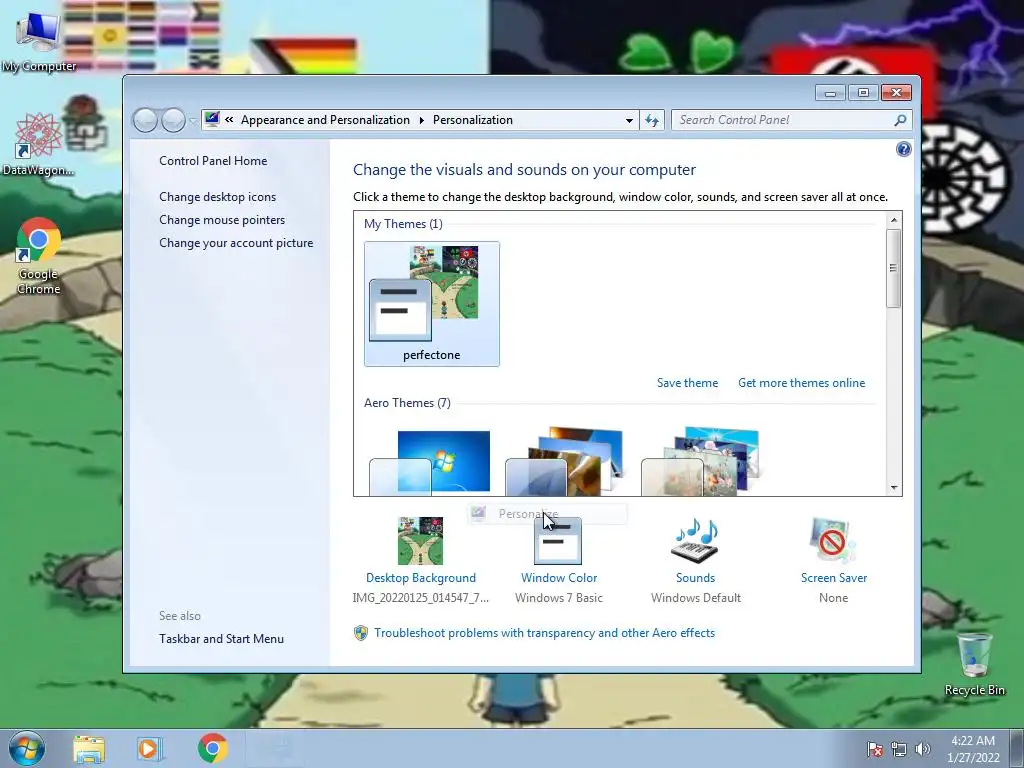Open the Recycle Bin
Image resolution: width=1024 pixels, height=768 pixels.
[974, 663]
